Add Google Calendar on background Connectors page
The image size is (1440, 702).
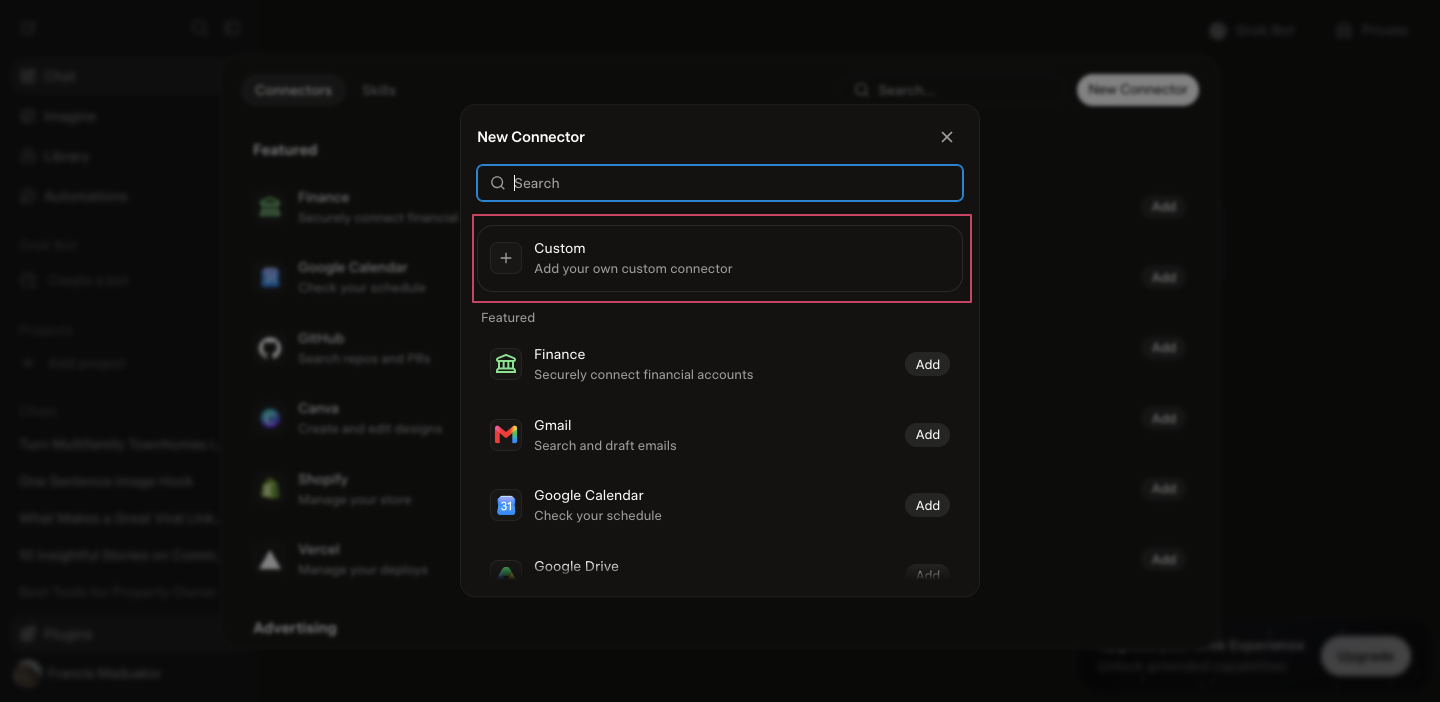pyautogui.click(x=1163, y=277)
